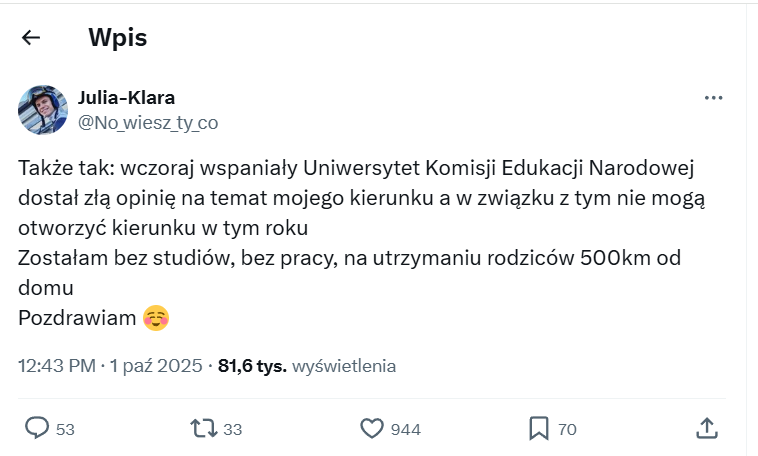The height and width of the screenshot is (456, 758).
Task: Click the Wpis page heading
Action: click(x=117, y=38)
